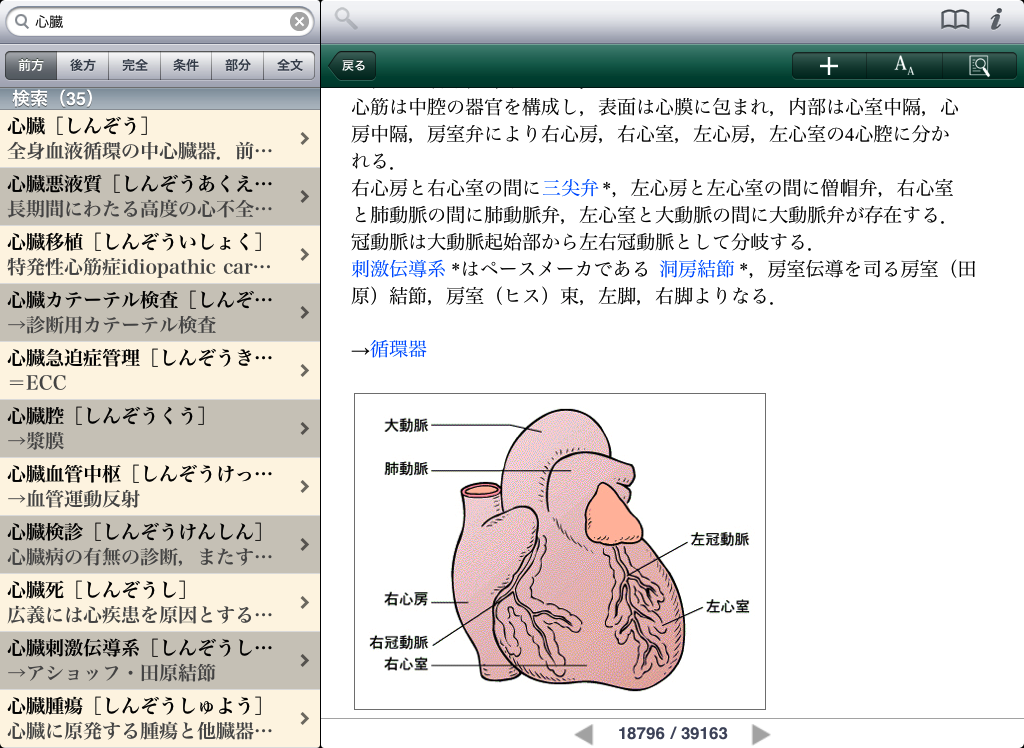Click the find-in-page magnifier icon
Image resolution: width=1024 pixels, height=748 pixels.
(979, 66)
